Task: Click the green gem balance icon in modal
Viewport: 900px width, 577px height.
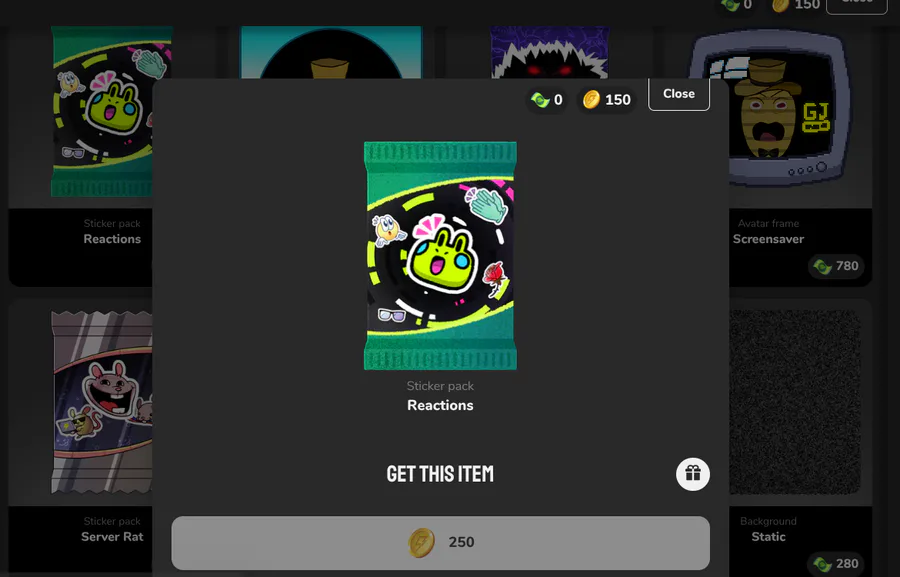Action: click(x=540, y=100)
